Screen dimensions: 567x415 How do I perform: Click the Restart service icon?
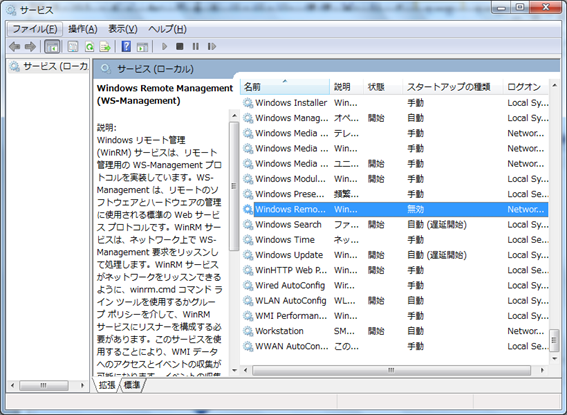coord(212,47)
